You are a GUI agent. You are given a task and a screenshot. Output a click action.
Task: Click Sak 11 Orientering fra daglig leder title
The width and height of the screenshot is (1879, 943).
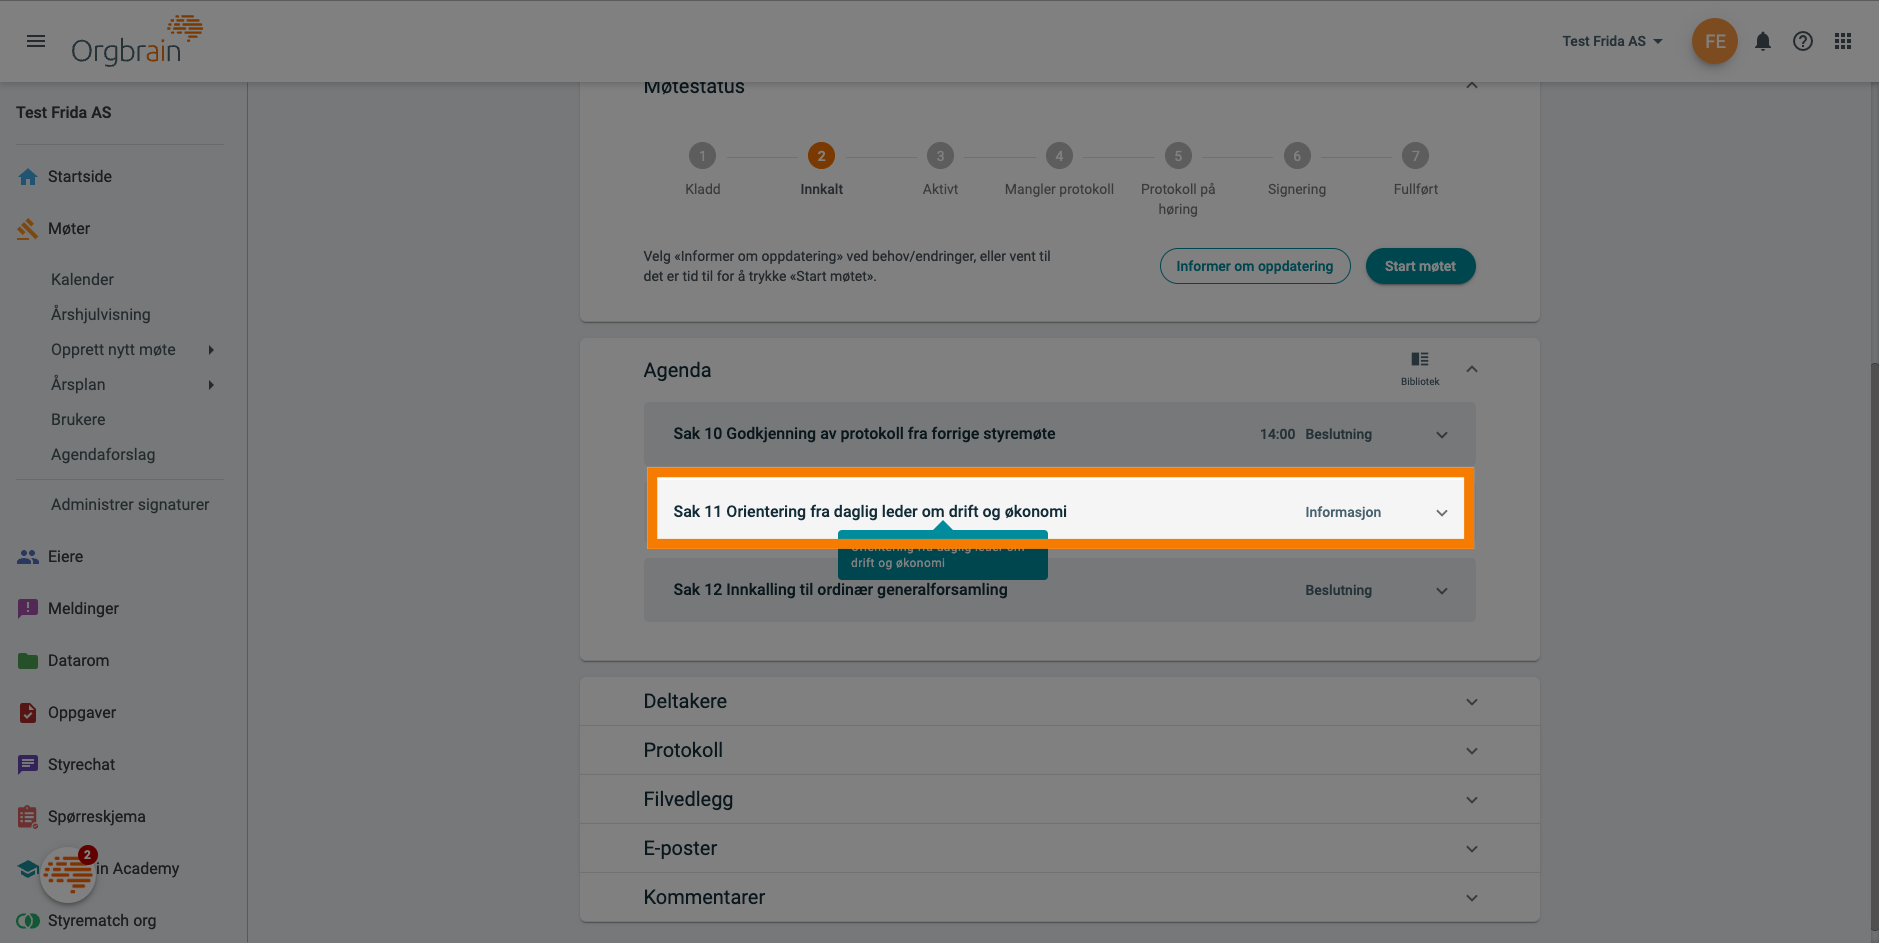[870, 512]
